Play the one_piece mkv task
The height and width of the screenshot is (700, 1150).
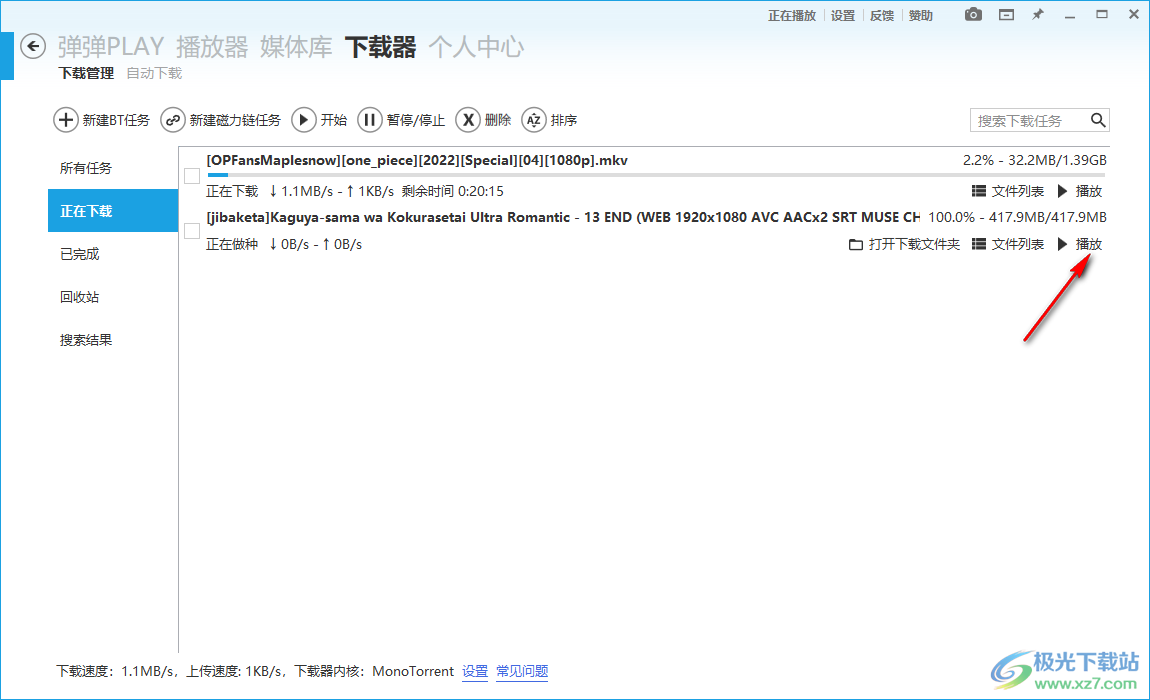tap(1080, 191)
